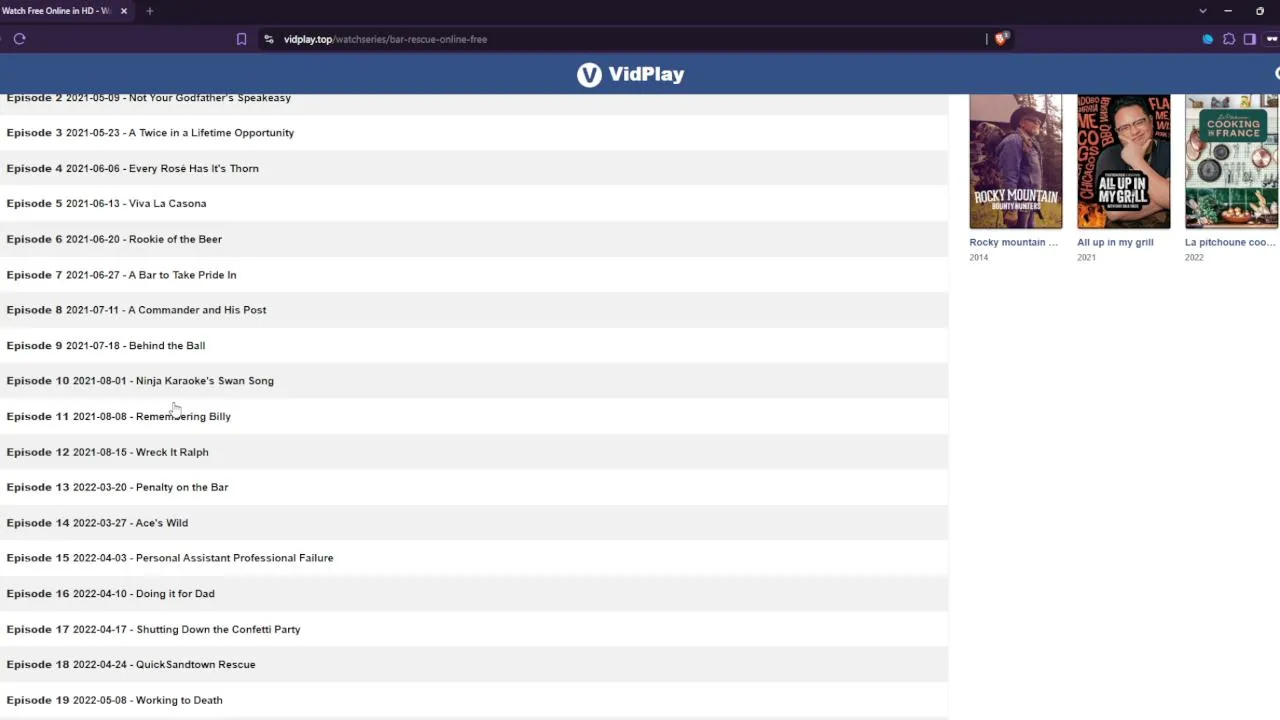This screenshot has width=1280, height=720.
Task: Click the 'All up in my grill' title
Action: [x=1115, y=242]
